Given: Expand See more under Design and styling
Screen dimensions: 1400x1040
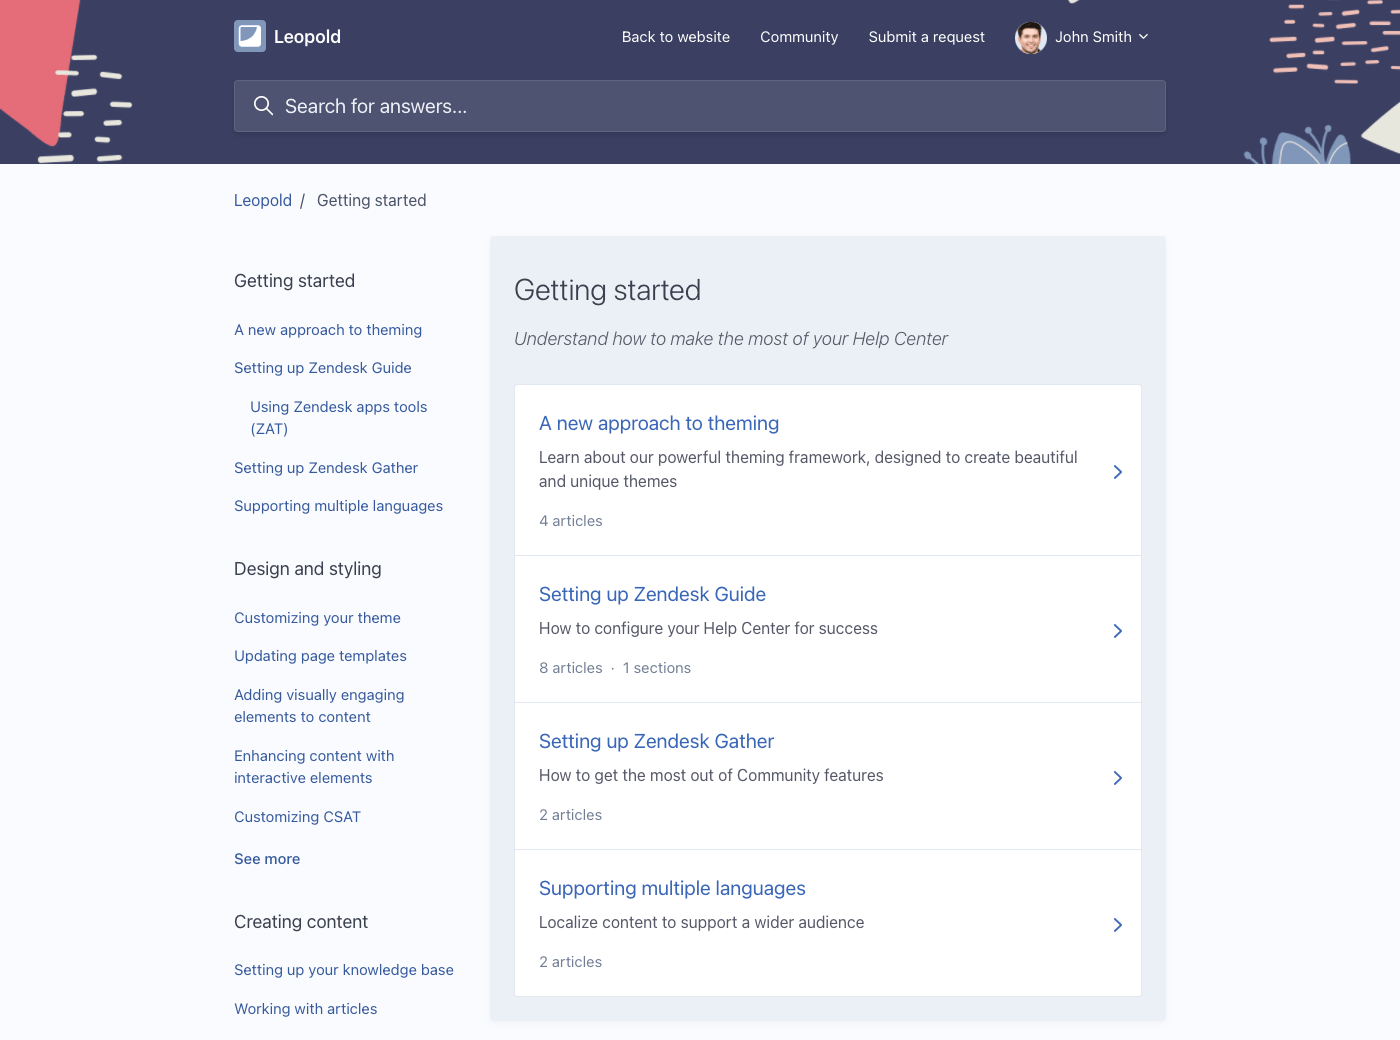Looking at the screenshot, I should point(267,859).
